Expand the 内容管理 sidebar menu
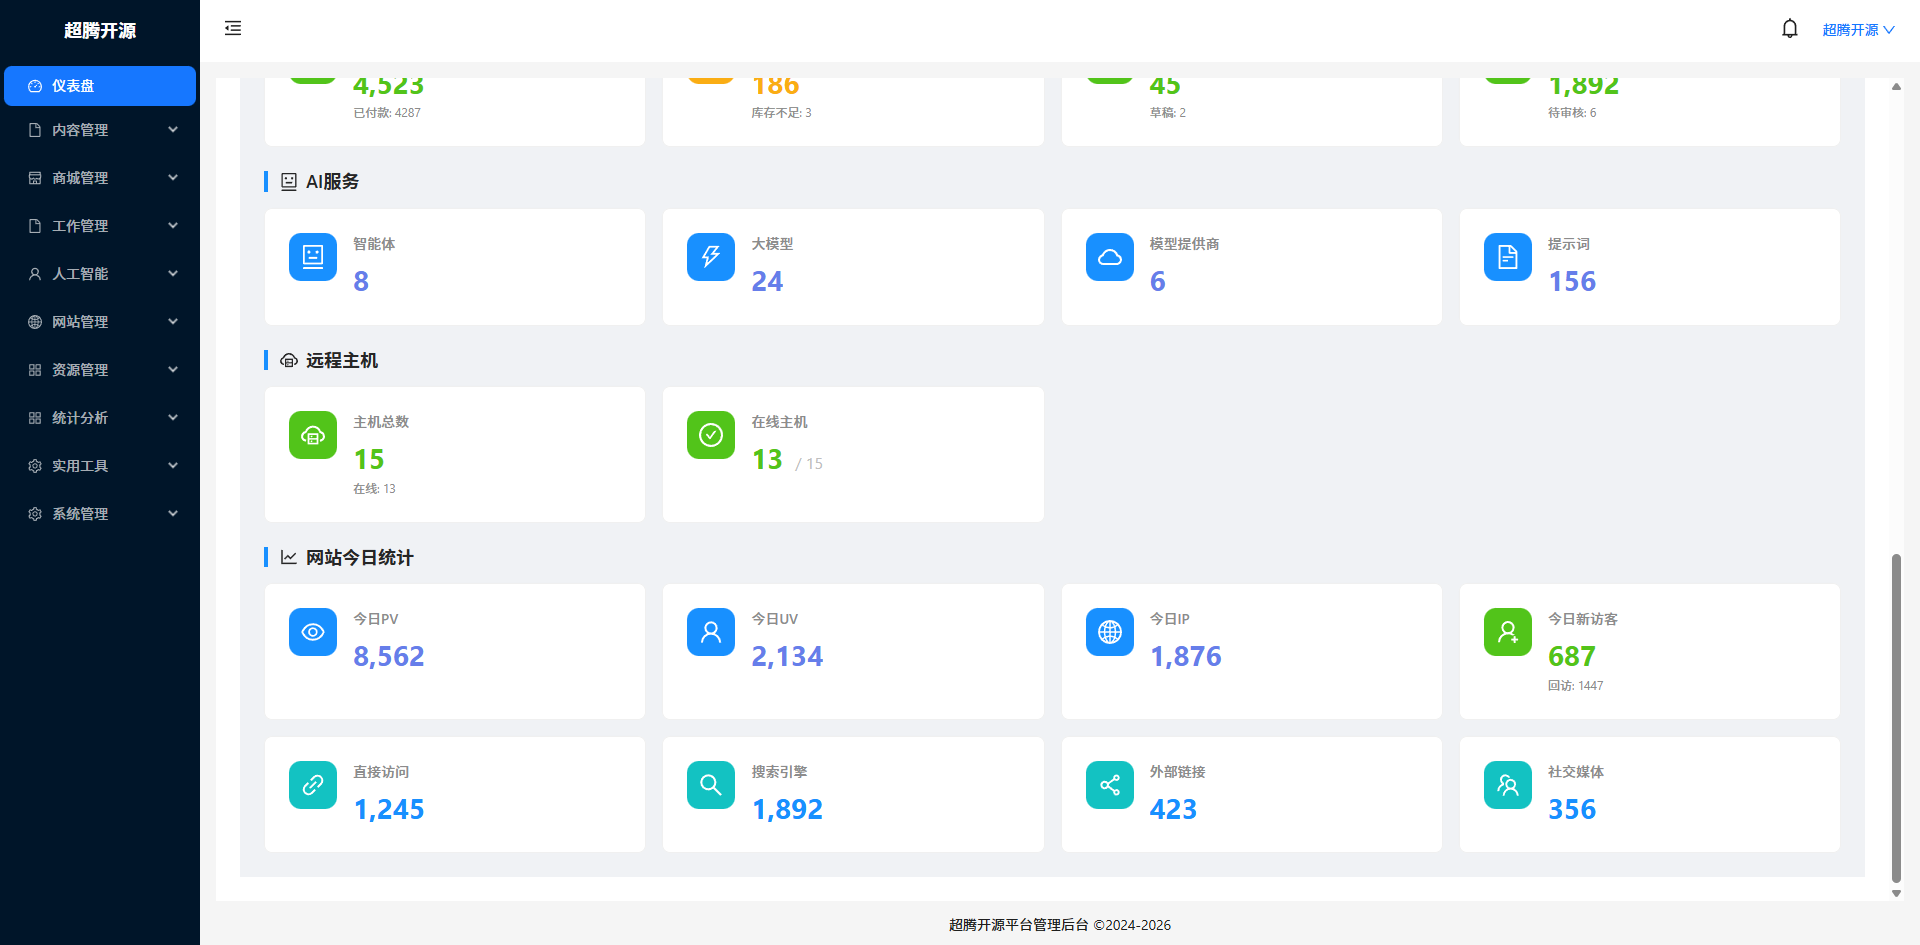The height and width of the screenshot is (945, 1920). pos(99,130)
